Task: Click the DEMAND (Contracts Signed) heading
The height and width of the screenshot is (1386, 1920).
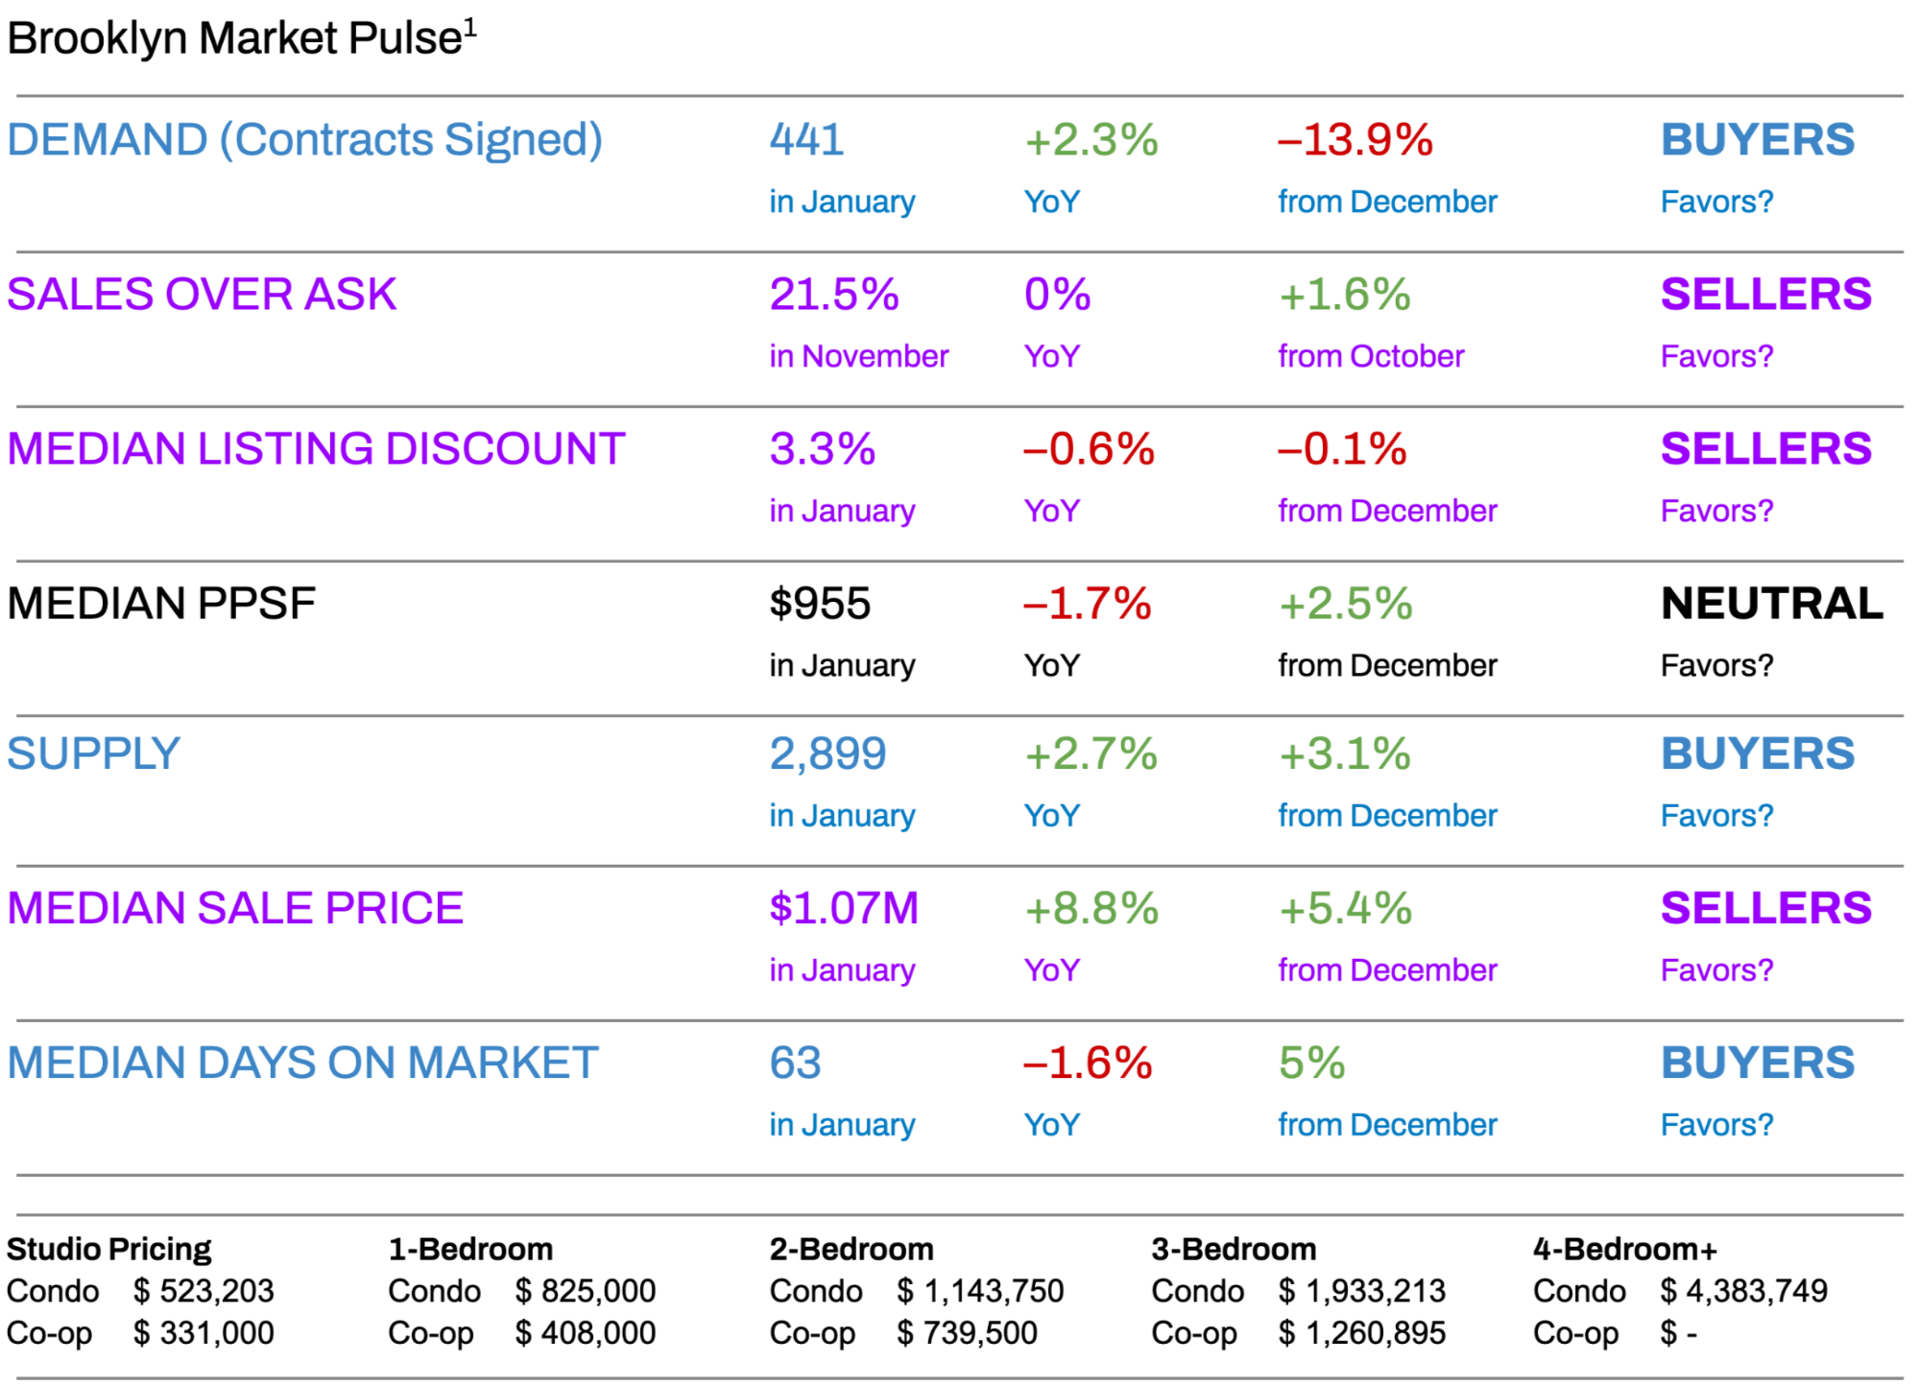Action: point(304,139)
